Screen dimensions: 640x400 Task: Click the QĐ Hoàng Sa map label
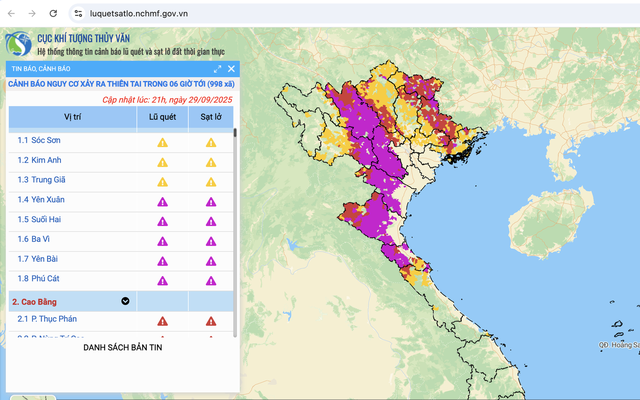click(619, 345)
